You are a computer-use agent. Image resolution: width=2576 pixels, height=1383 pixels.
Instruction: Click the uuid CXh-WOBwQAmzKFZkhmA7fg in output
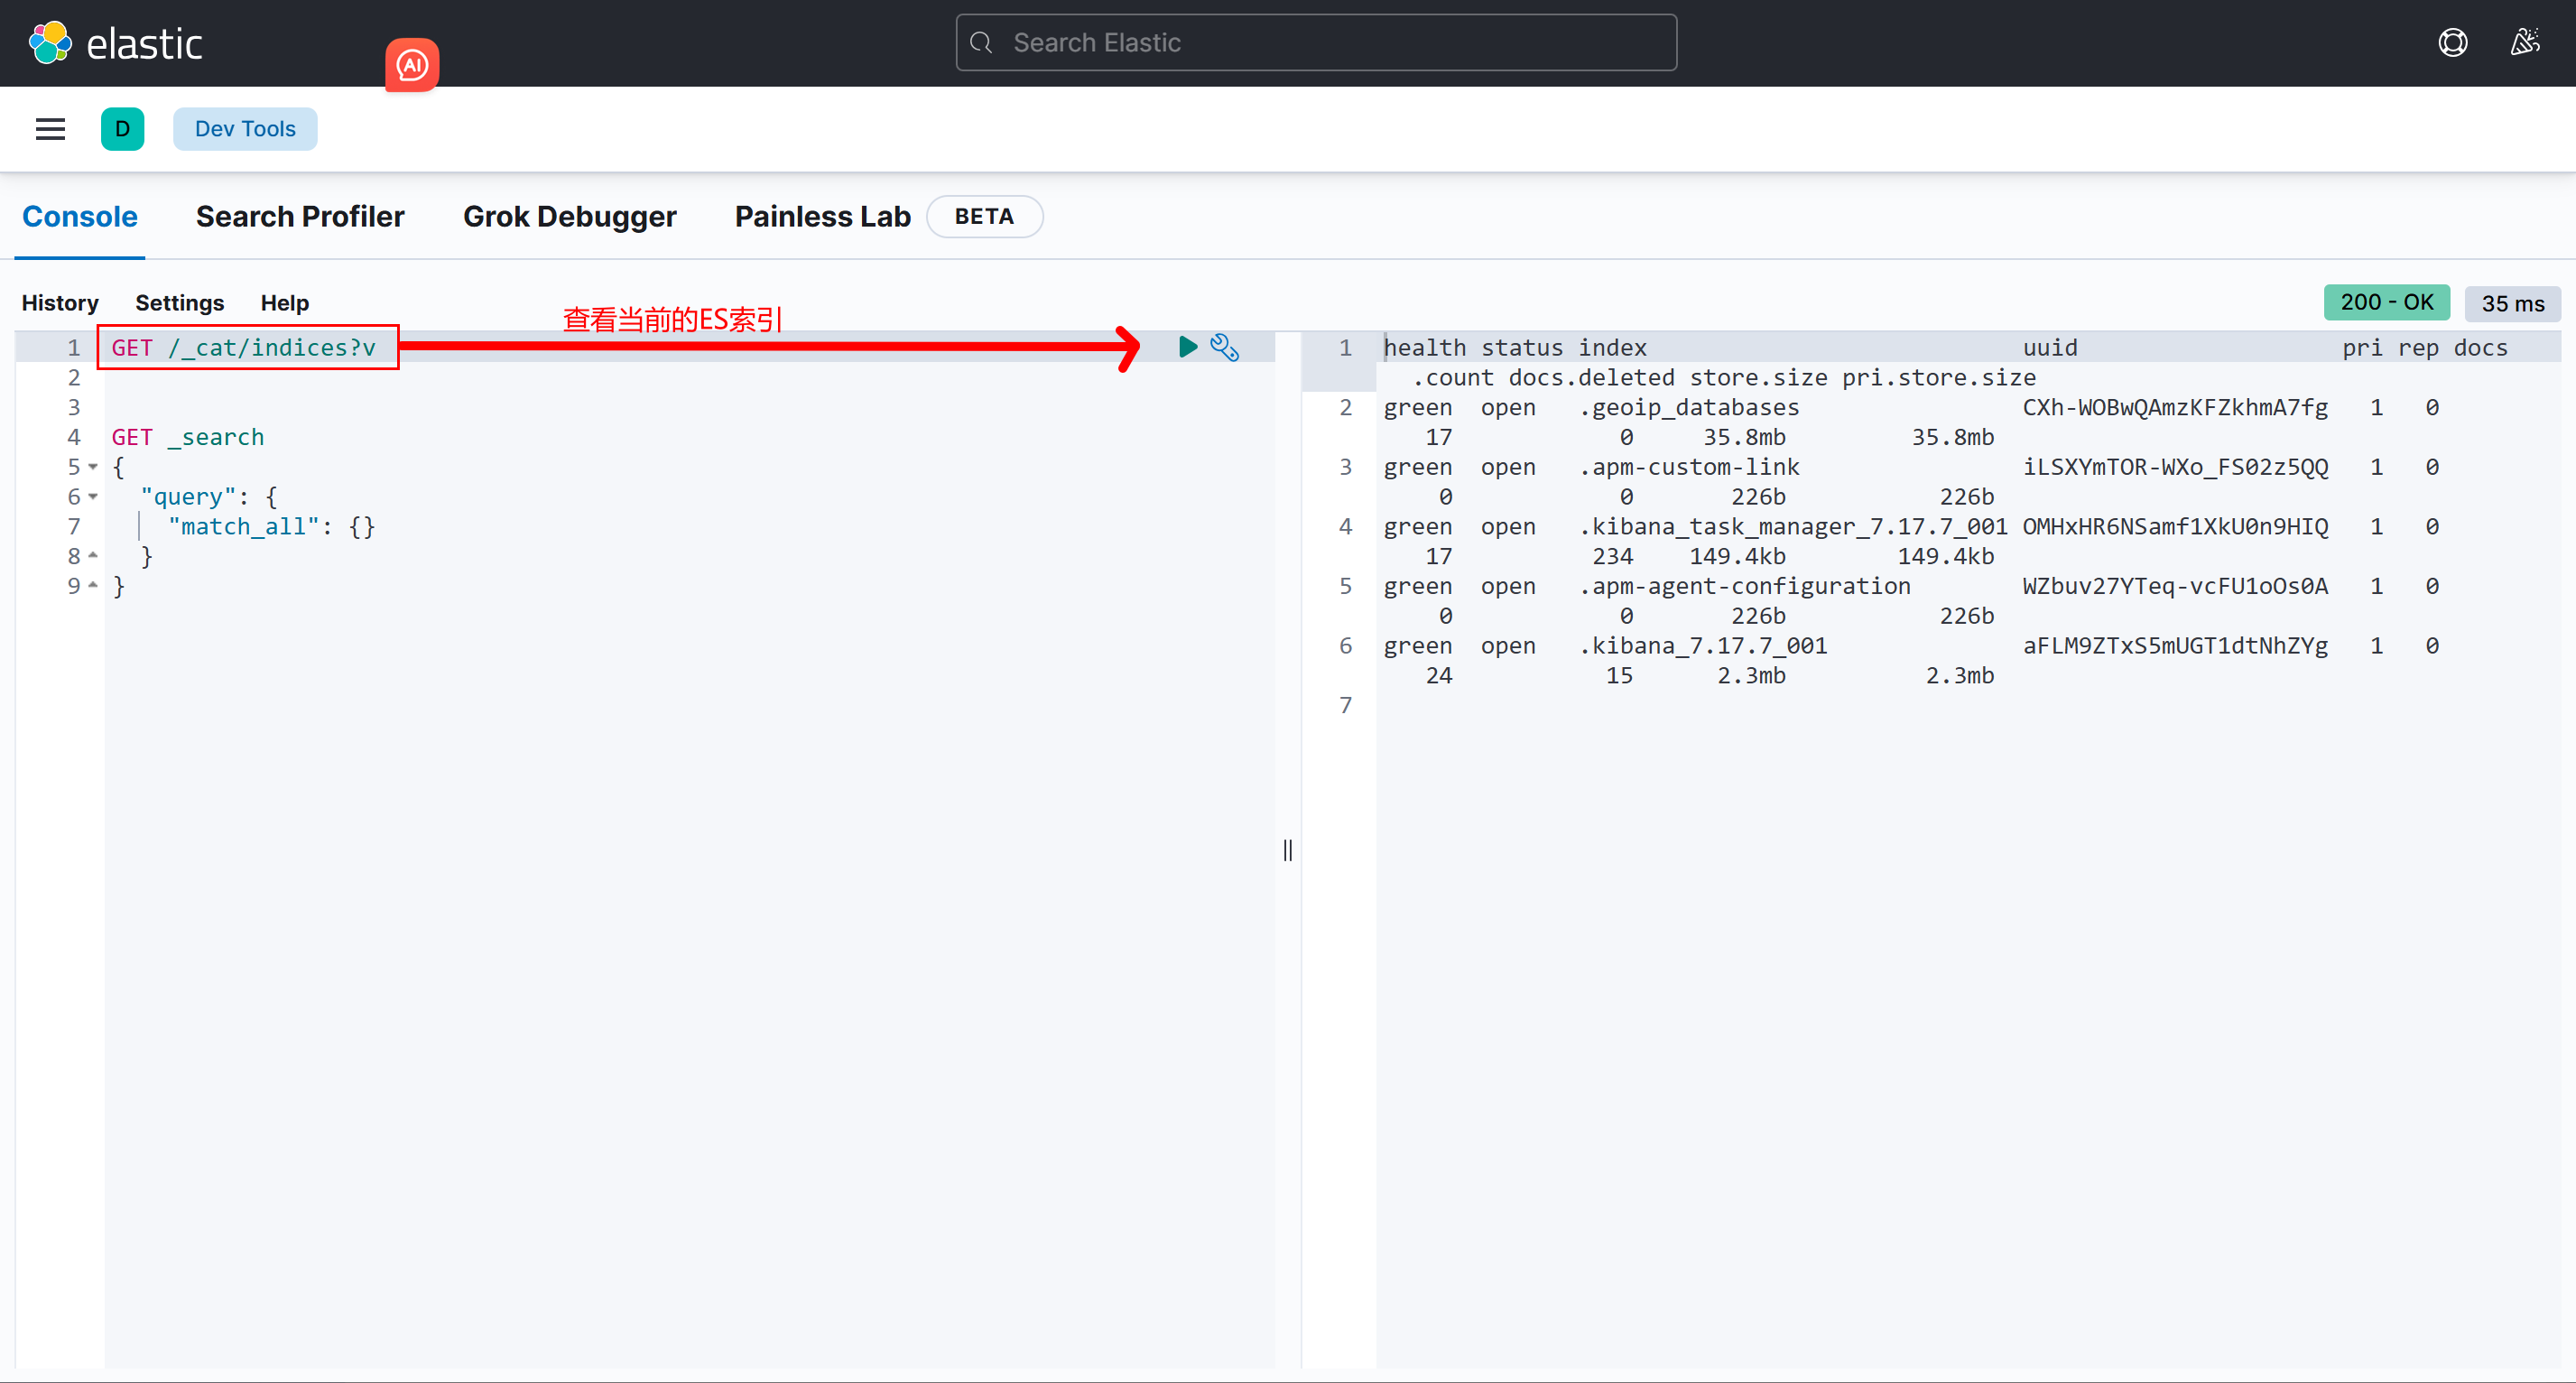2175,407
